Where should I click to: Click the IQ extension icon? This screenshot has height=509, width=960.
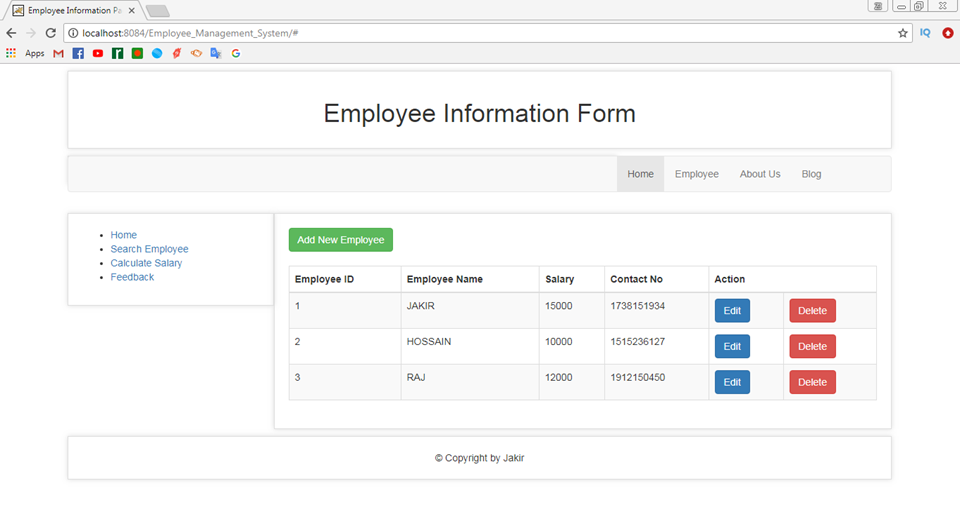(925, 33)
